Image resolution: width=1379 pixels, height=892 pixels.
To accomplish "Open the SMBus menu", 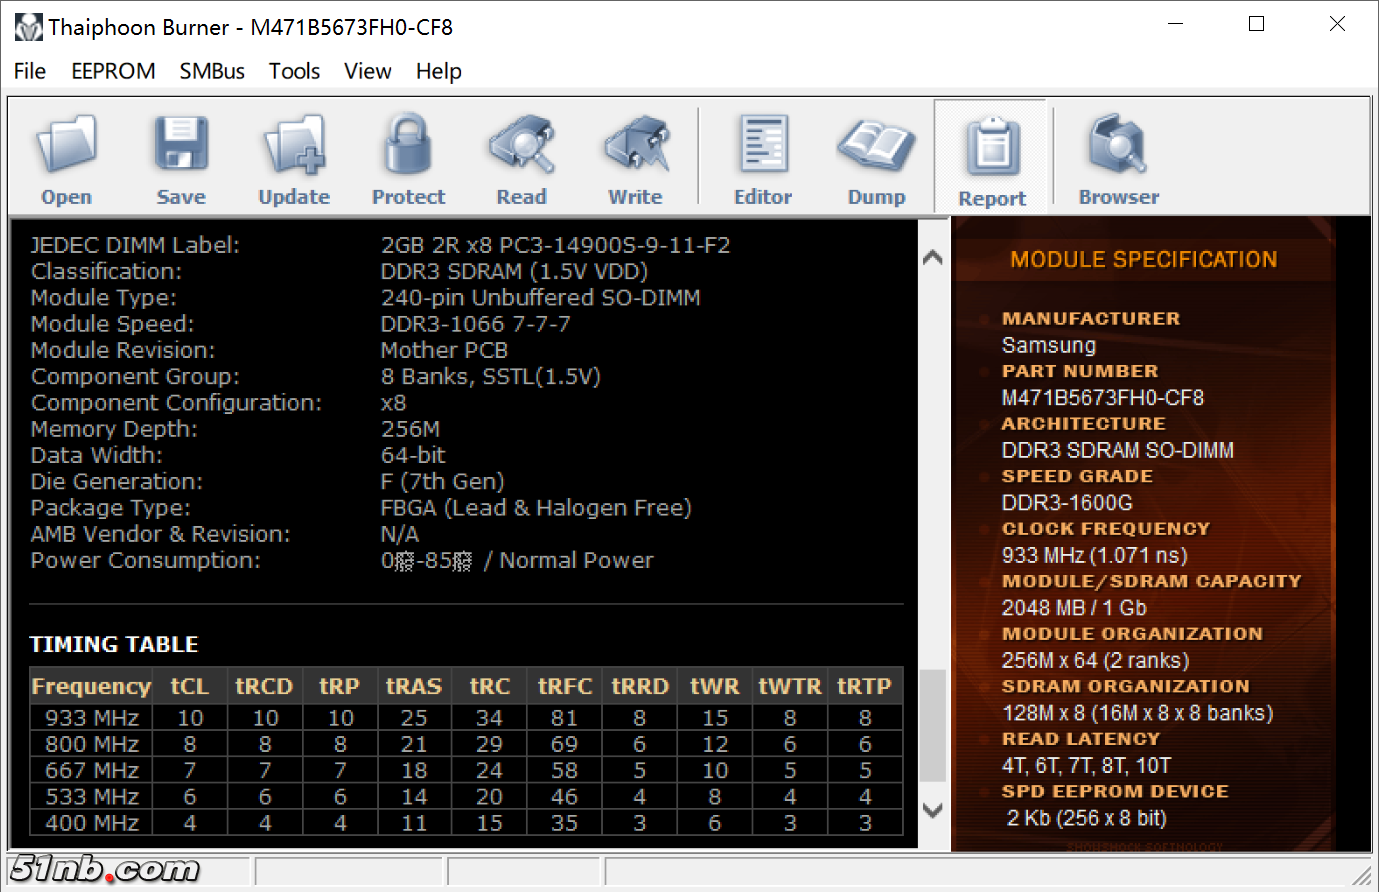I will point(212,71).
